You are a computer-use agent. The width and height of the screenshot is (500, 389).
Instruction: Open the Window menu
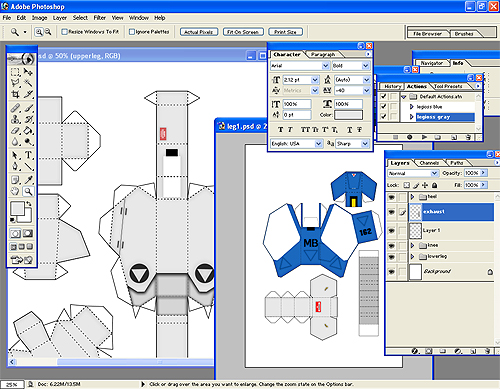coord(139,18)
